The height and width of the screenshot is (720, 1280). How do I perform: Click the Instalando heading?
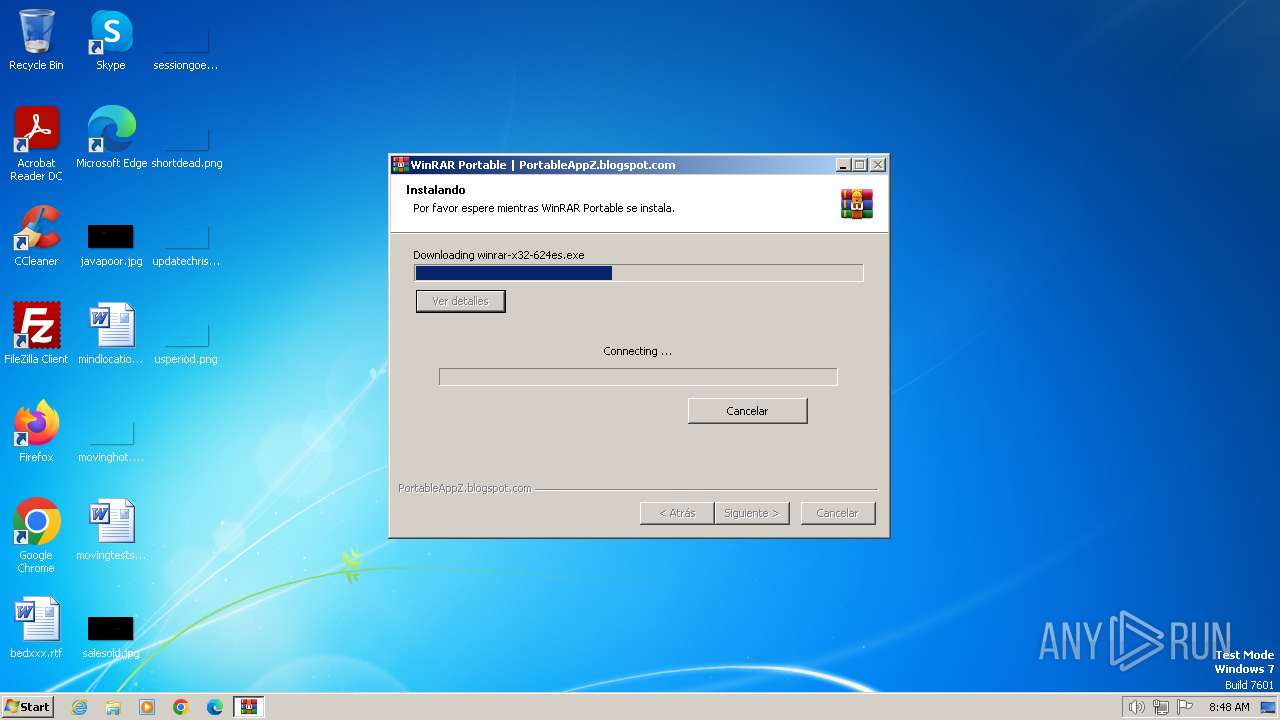pyautogui.click(x=436, y=190)
